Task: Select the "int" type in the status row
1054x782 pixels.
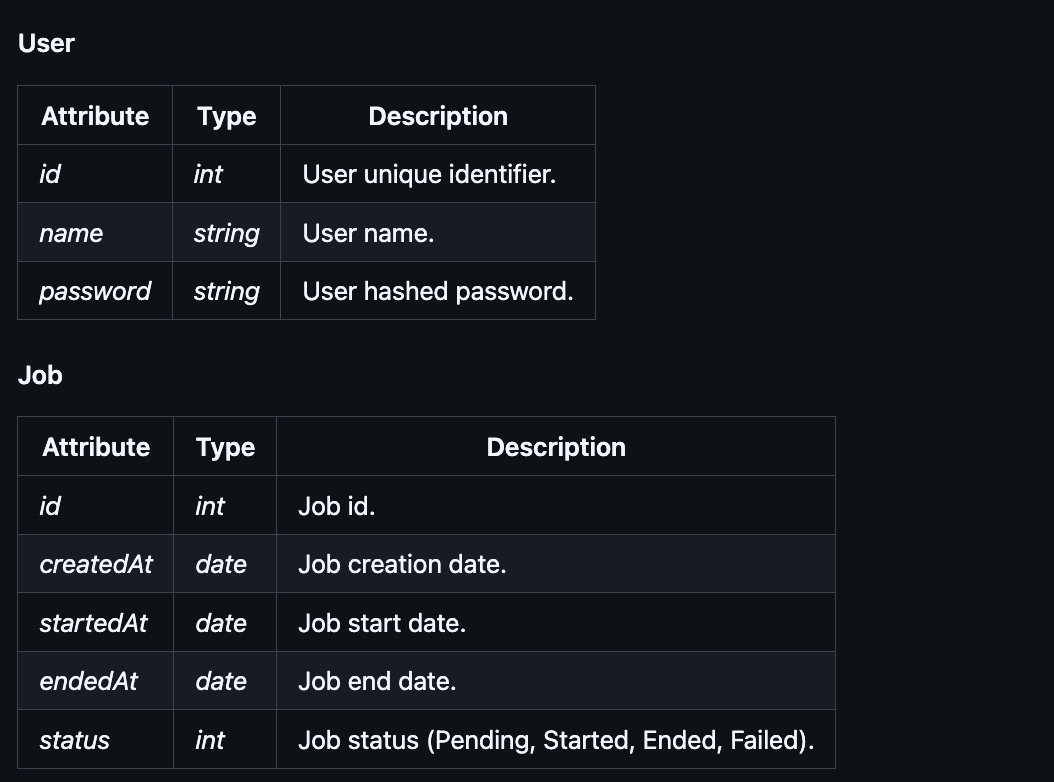Action: click(210, 741)
